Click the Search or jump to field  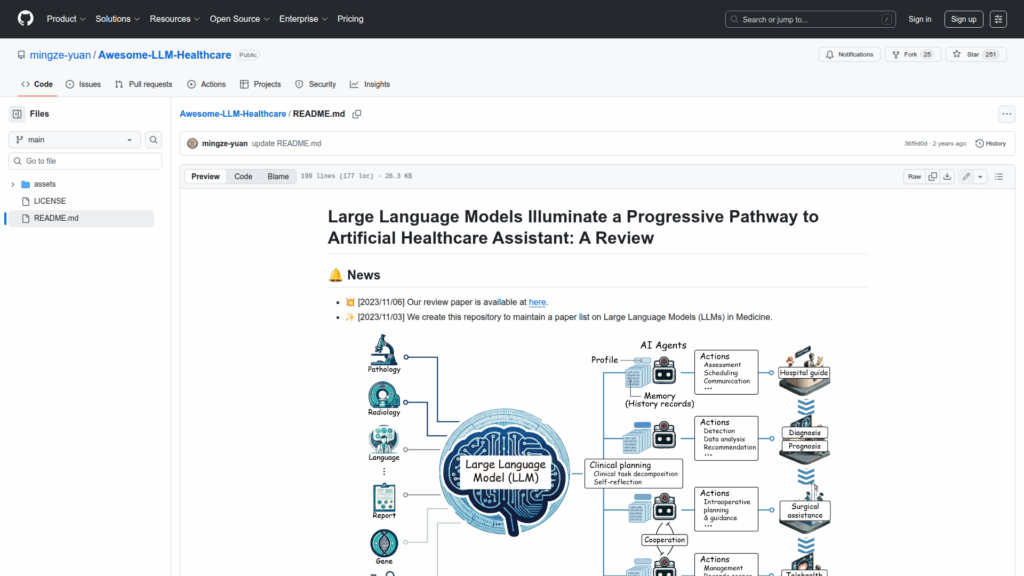(x=810, y=19)
